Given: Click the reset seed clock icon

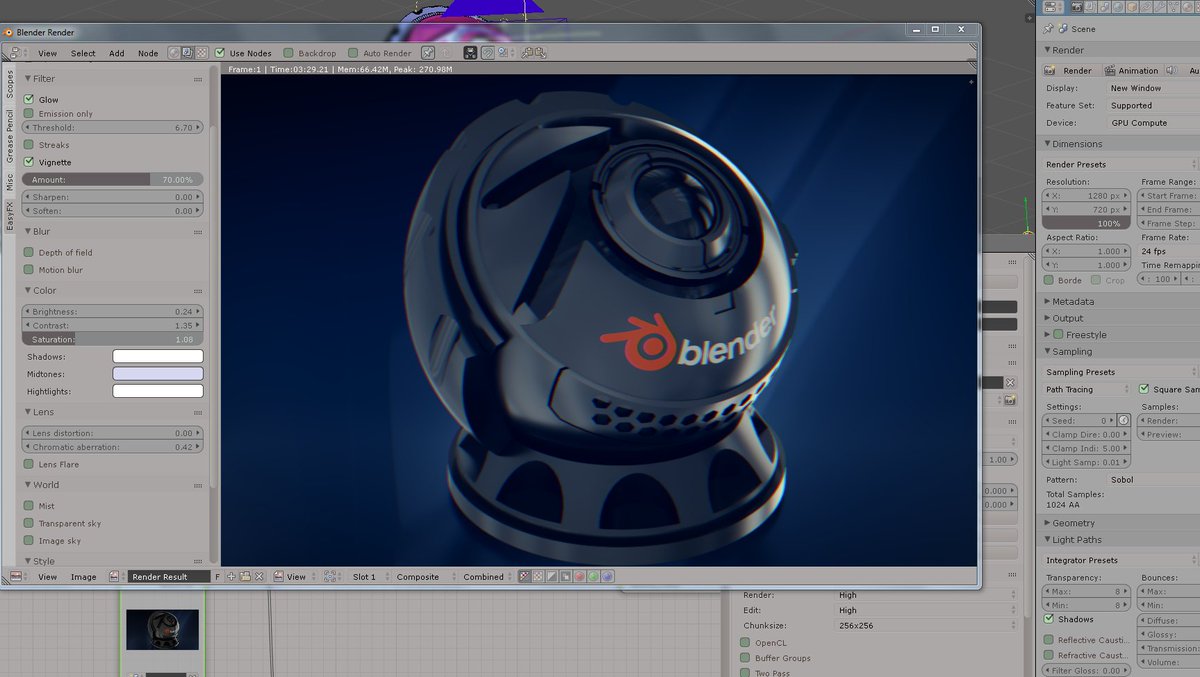Looking at the screenshot, I should point(1123,421).
